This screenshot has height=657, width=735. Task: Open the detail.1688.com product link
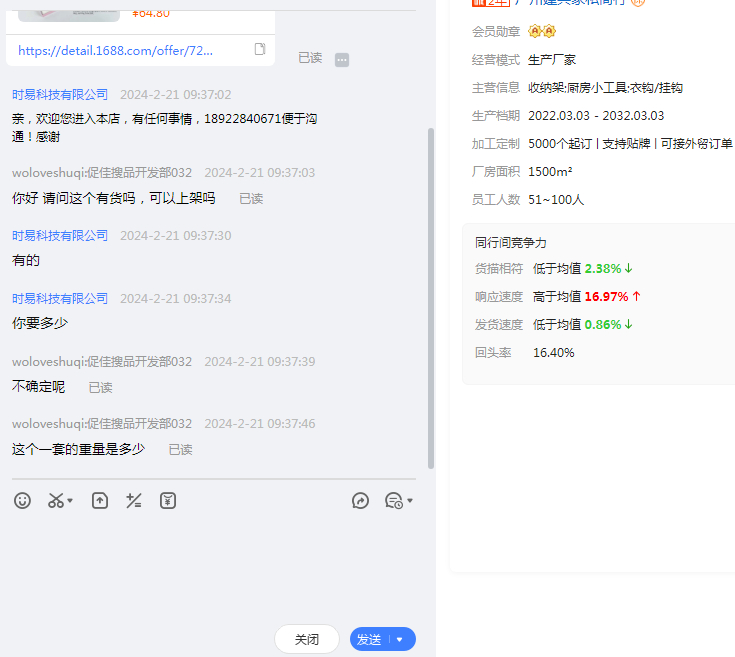tap(115, 50)
